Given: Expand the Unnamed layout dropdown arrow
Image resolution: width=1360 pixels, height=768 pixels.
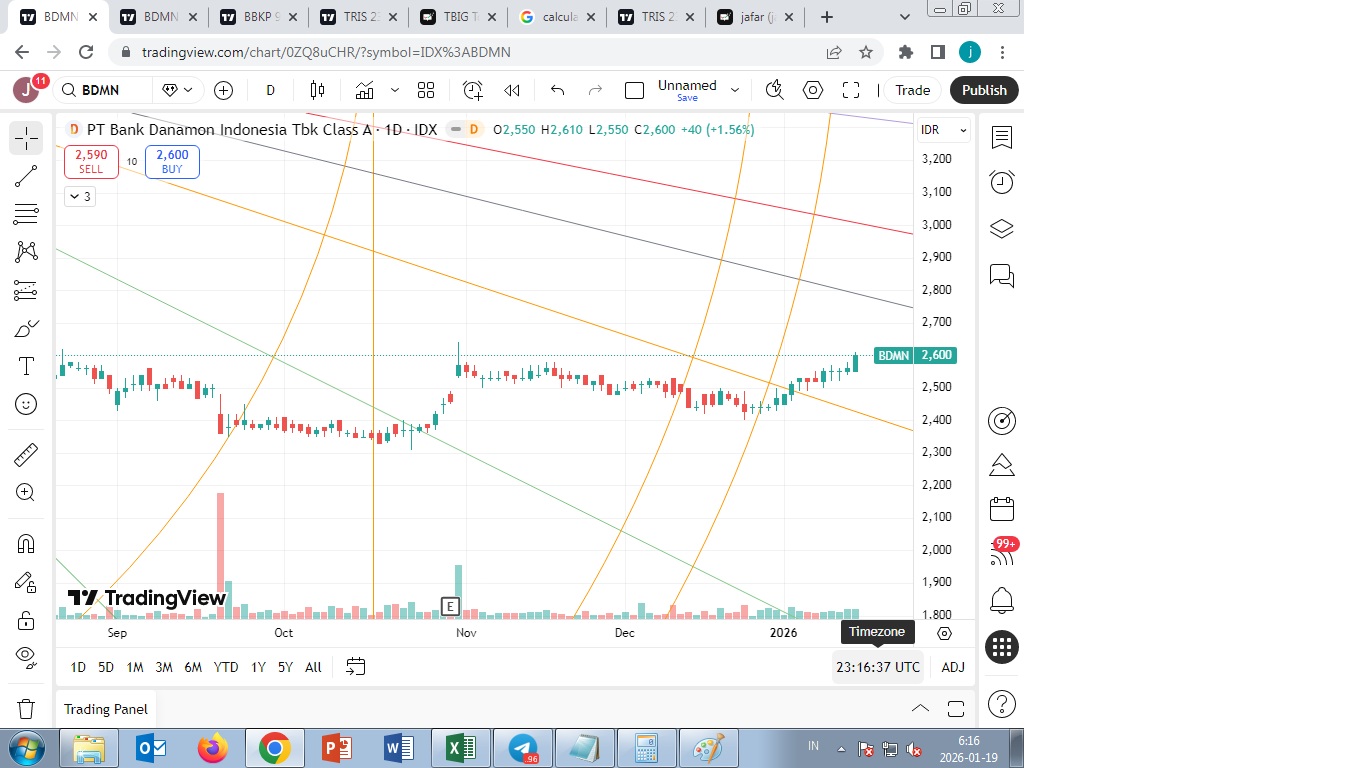Looking at the screenshot, I should click(x=735, y=90).
